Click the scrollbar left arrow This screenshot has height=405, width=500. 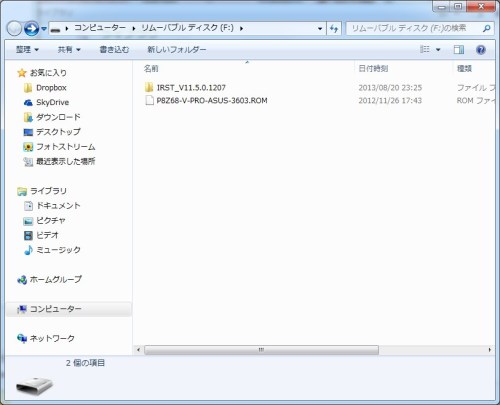tap(138, 350)
